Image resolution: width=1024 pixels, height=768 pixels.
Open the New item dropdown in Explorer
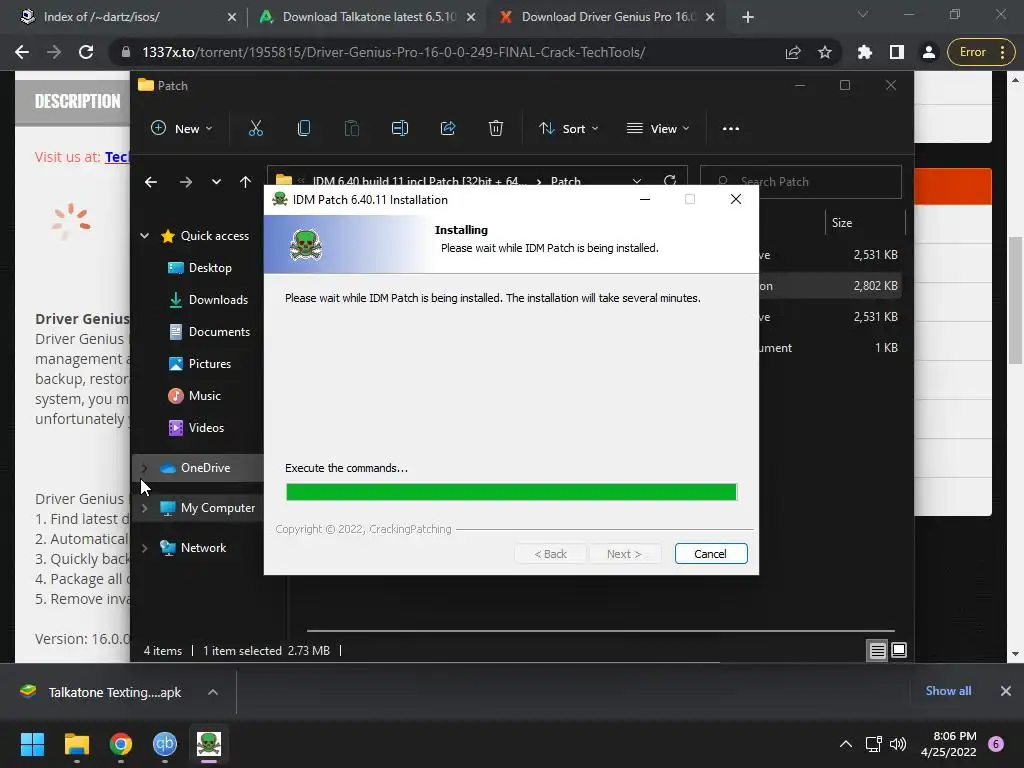tap(182, 129)
